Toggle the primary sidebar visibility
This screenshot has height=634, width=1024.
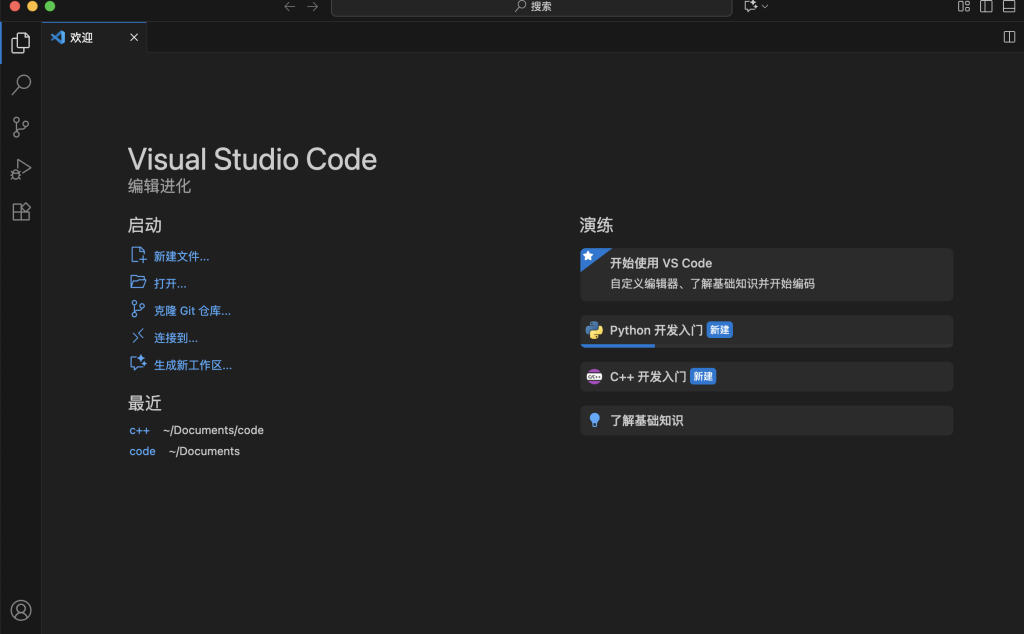[986, 7]
